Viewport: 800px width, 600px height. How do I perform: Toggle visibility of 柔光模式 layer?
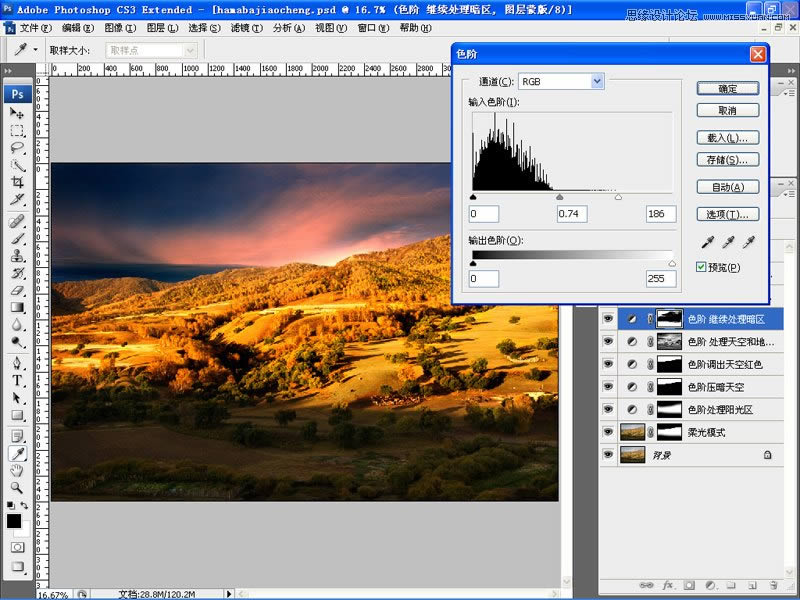[x=608, y=431]
